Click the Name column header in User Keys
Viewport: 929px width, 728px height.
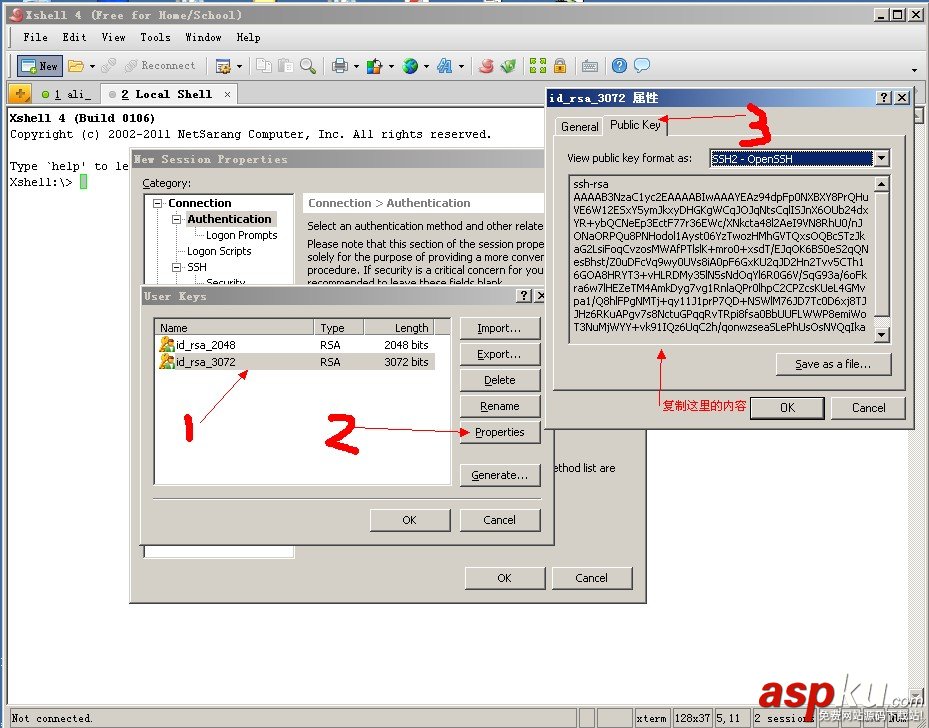[235, 328]
